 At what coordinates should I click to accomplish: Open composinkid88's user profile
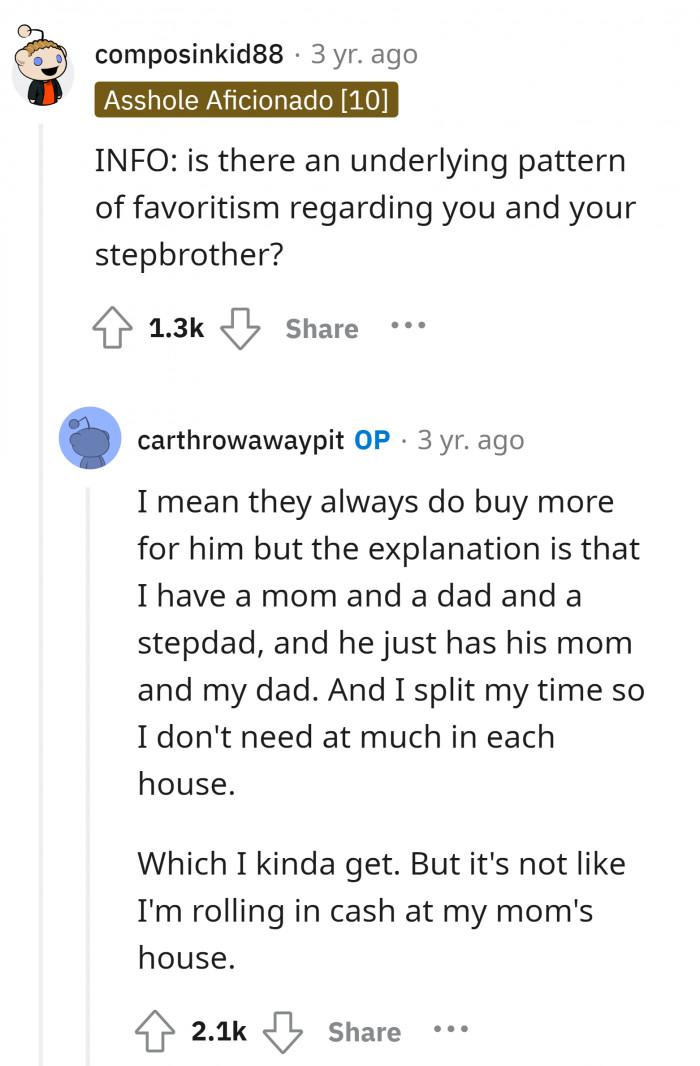click(x=189, y=56)
